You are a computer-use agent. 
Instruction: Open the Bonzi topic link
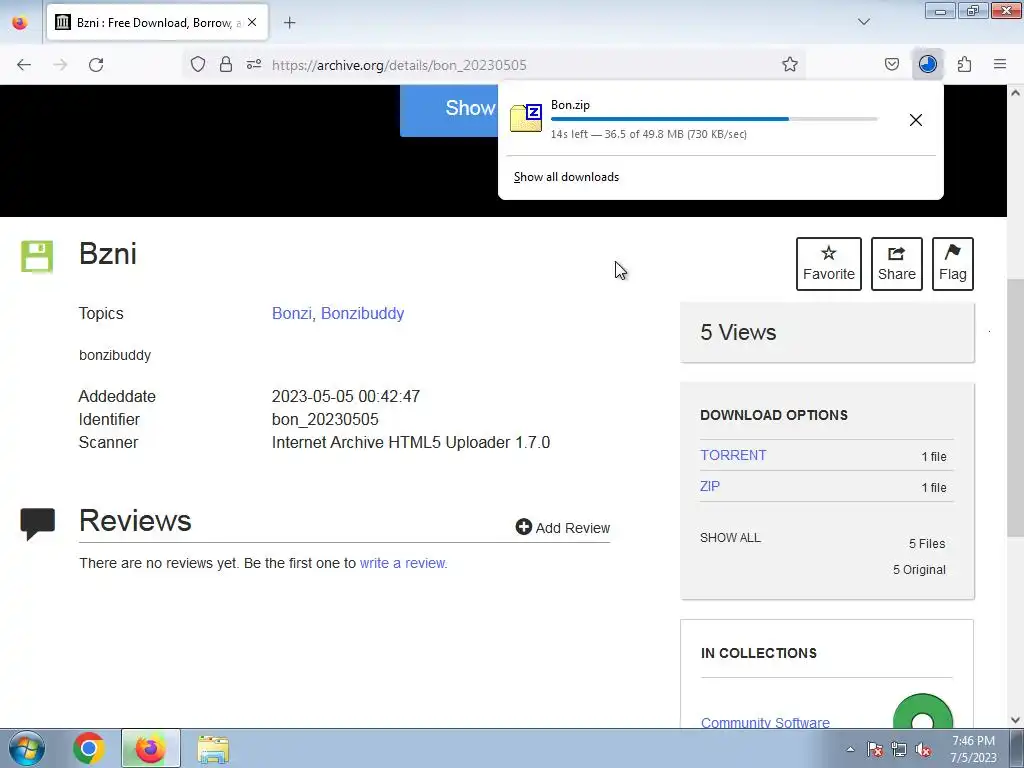click(x=291, y=313)
